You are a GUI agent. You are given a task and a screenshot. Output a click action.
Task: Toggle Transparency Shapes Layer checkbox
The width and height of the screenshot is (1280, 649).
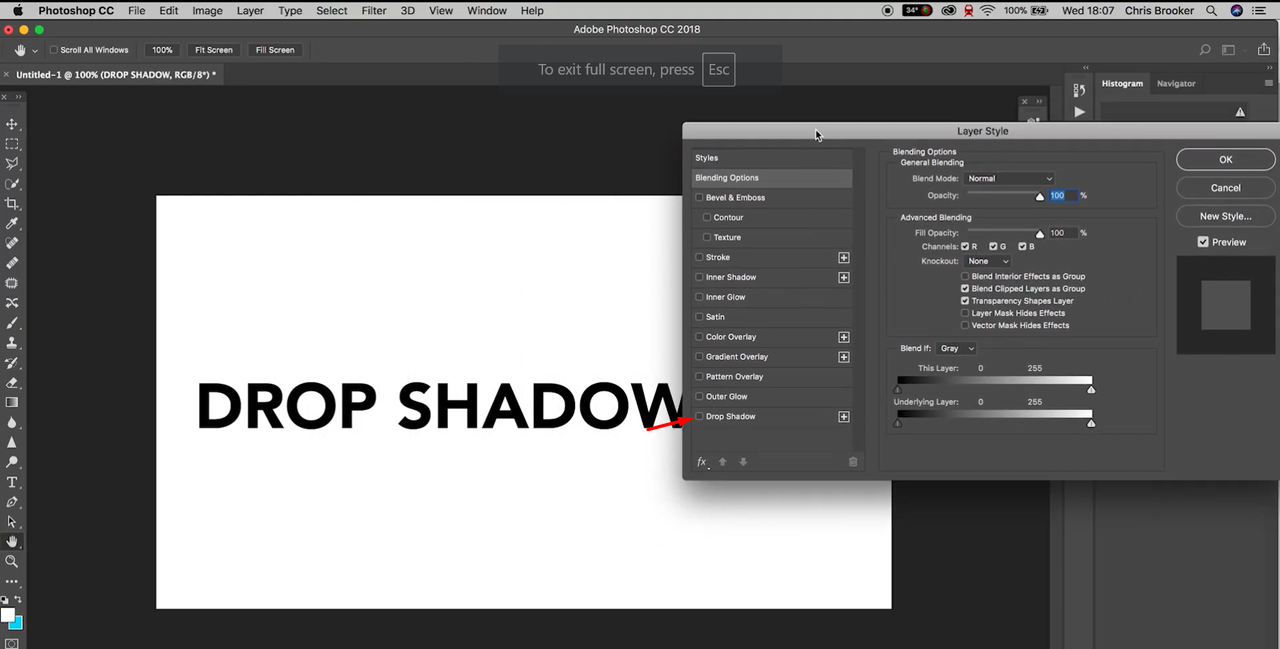click(x=965, y=300)
